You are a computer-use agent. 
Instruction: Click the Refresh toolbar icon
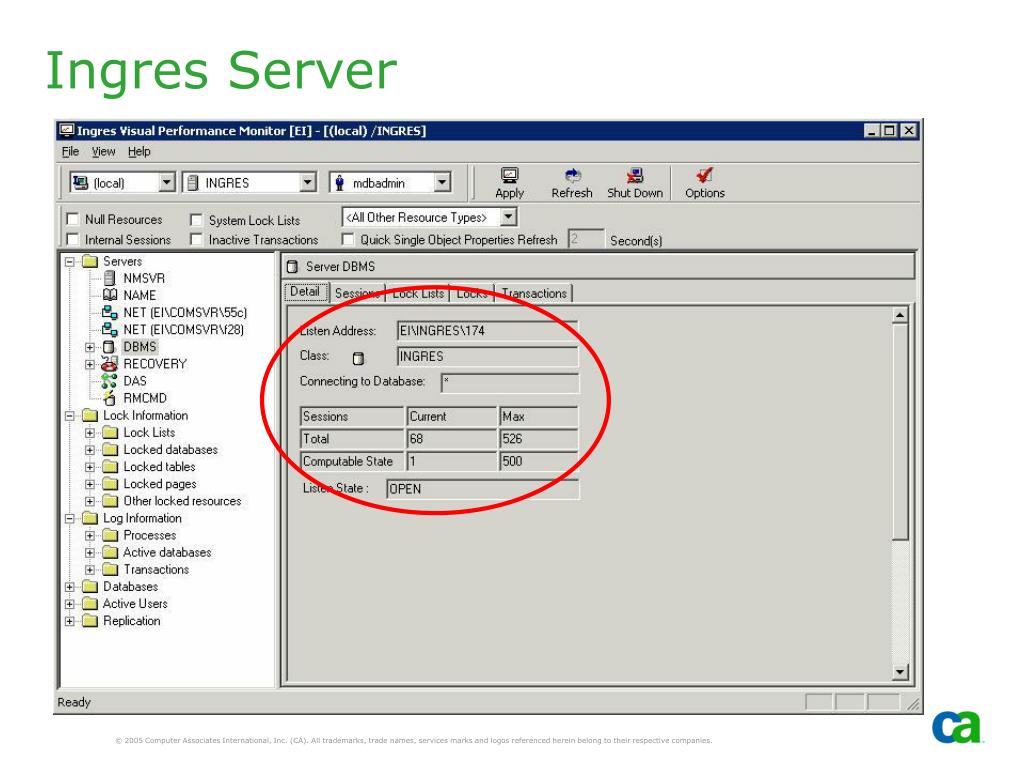click(572, 175)
